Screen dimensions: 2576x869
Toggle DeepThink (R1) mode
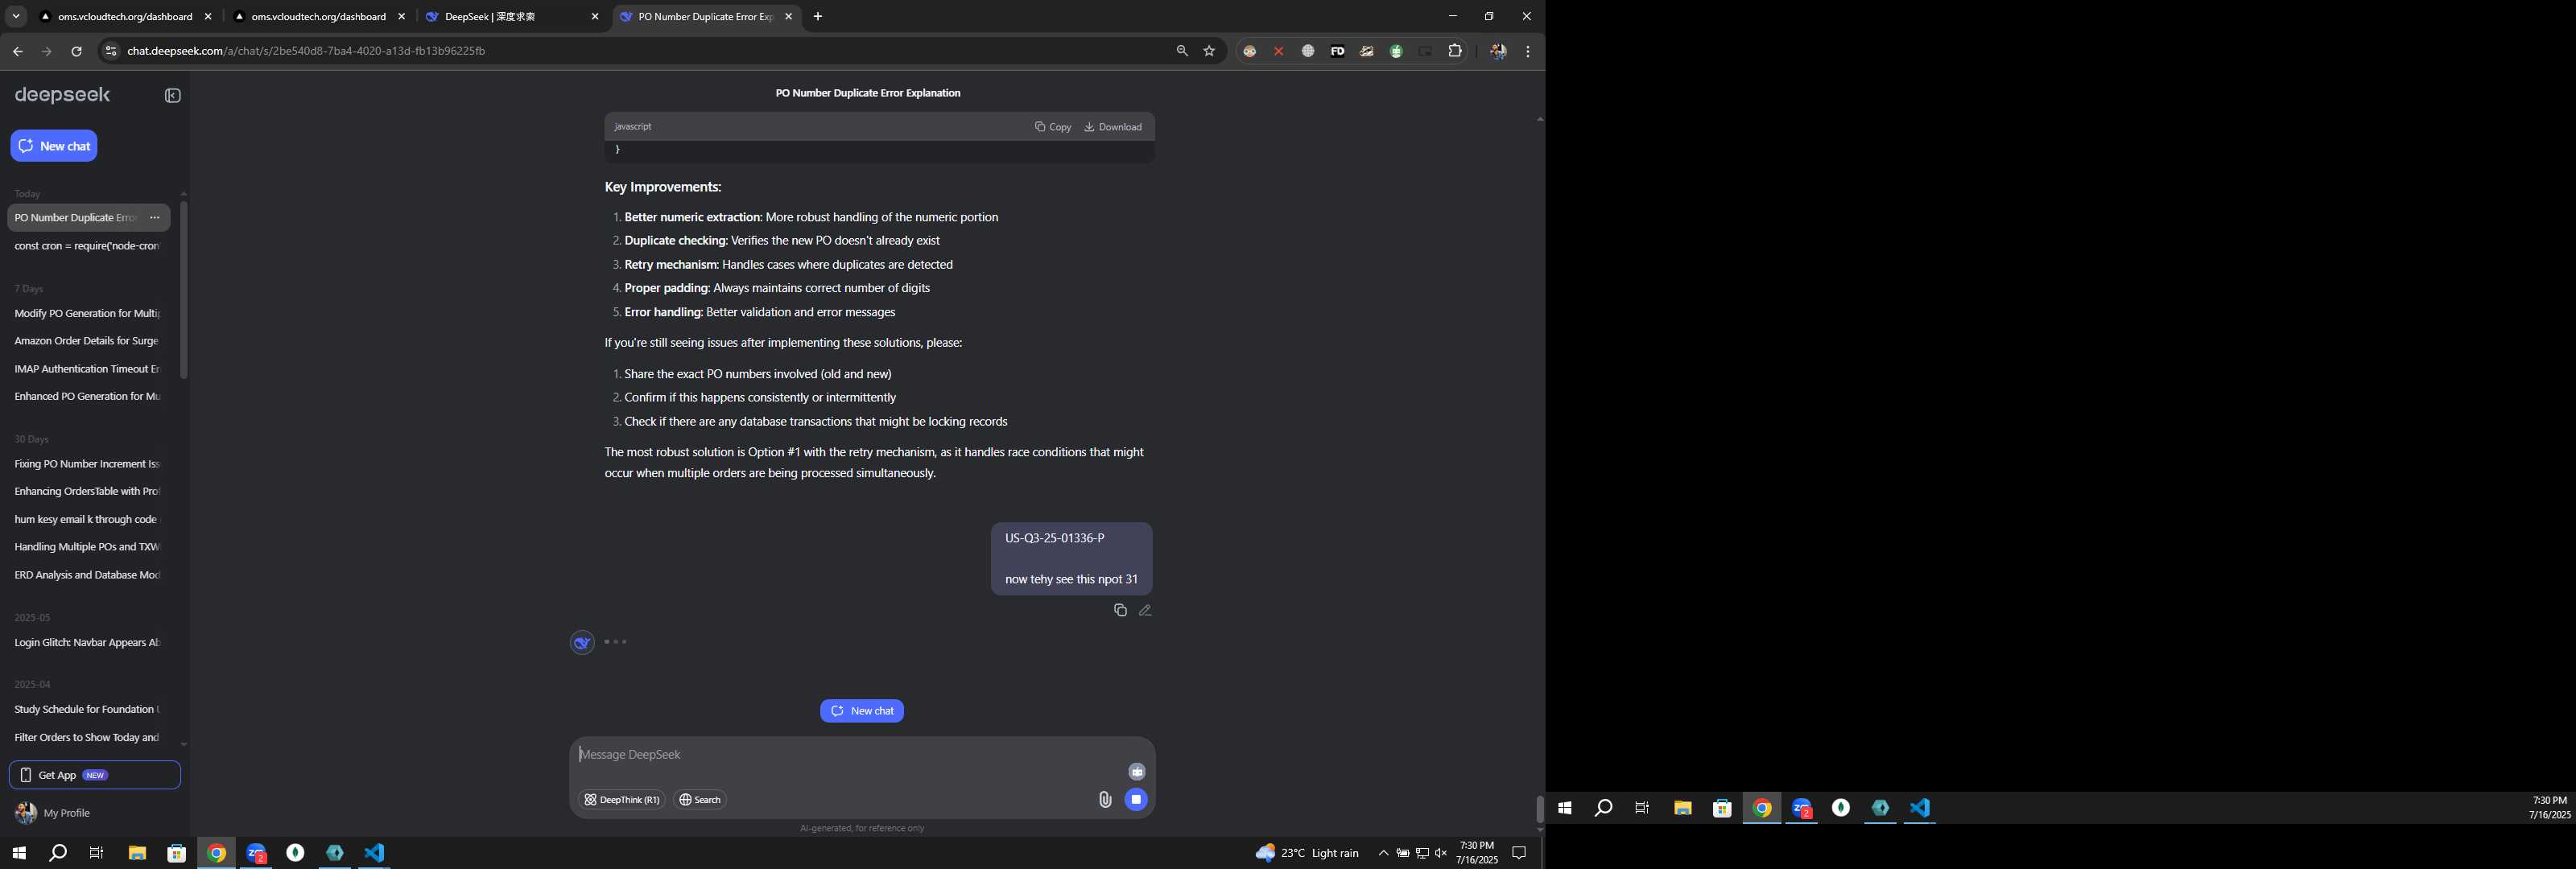point(622,800)
